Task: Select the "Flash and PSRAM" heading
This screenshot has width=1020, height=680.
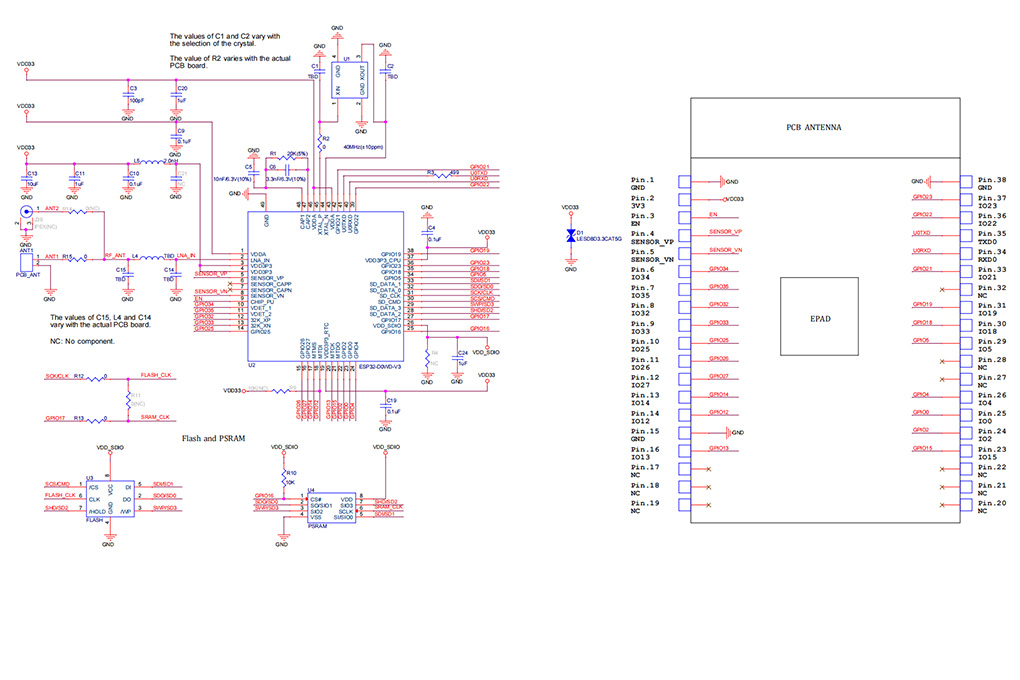Action: point(213,439)
